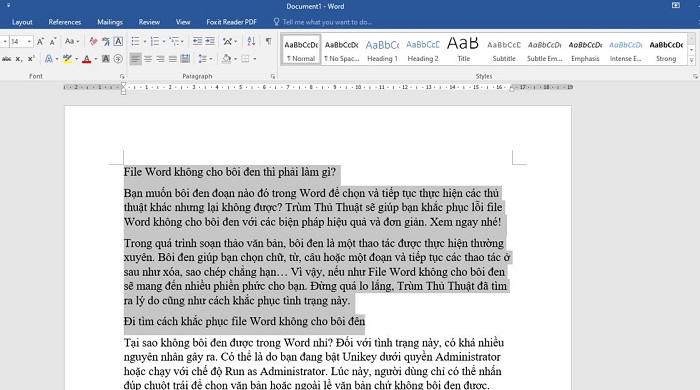Click the Multilevel List icon
Viewport: 700px width, 390px height.
(174, 41)
